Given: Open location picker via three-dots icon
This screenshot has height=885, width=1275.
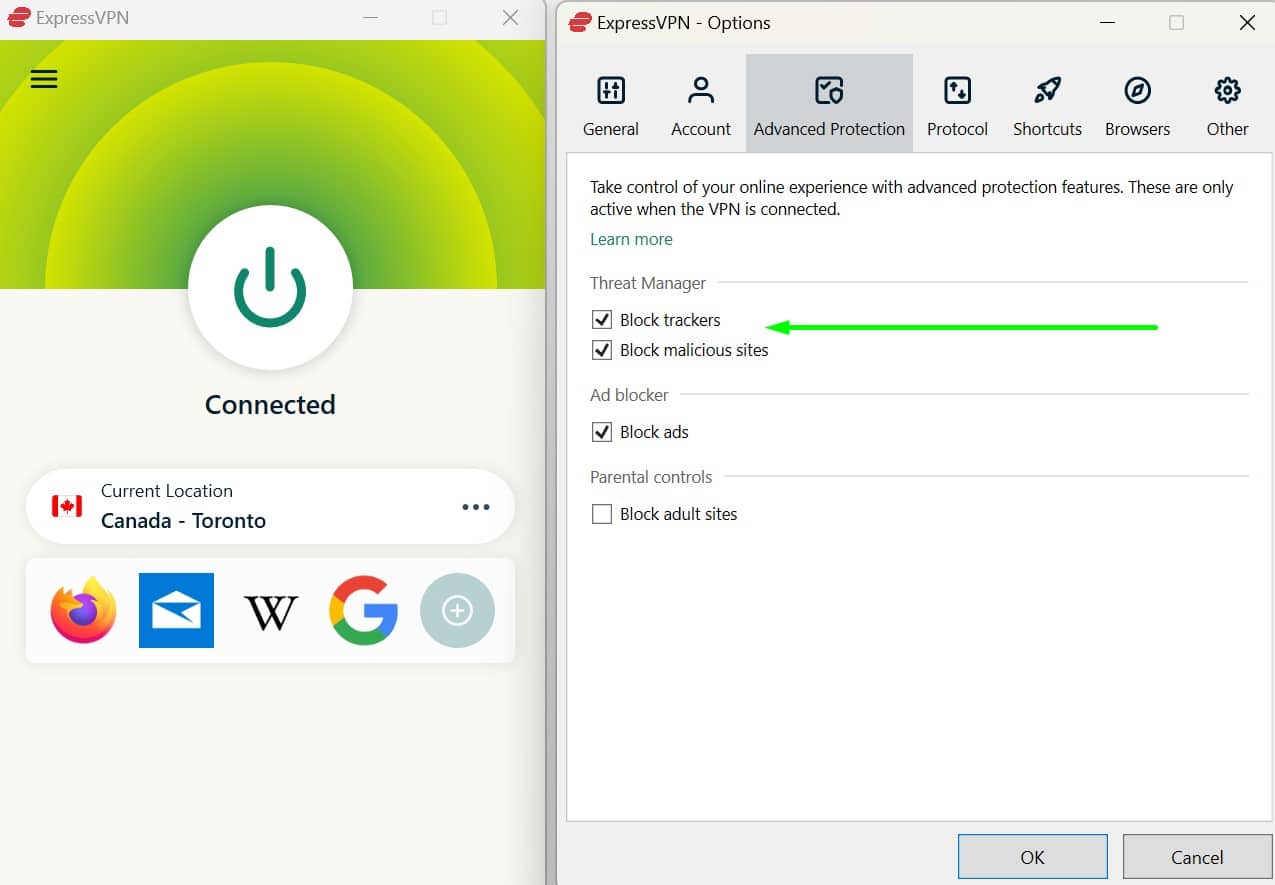Looking at the screenshot, I should (x=476, y=507).
